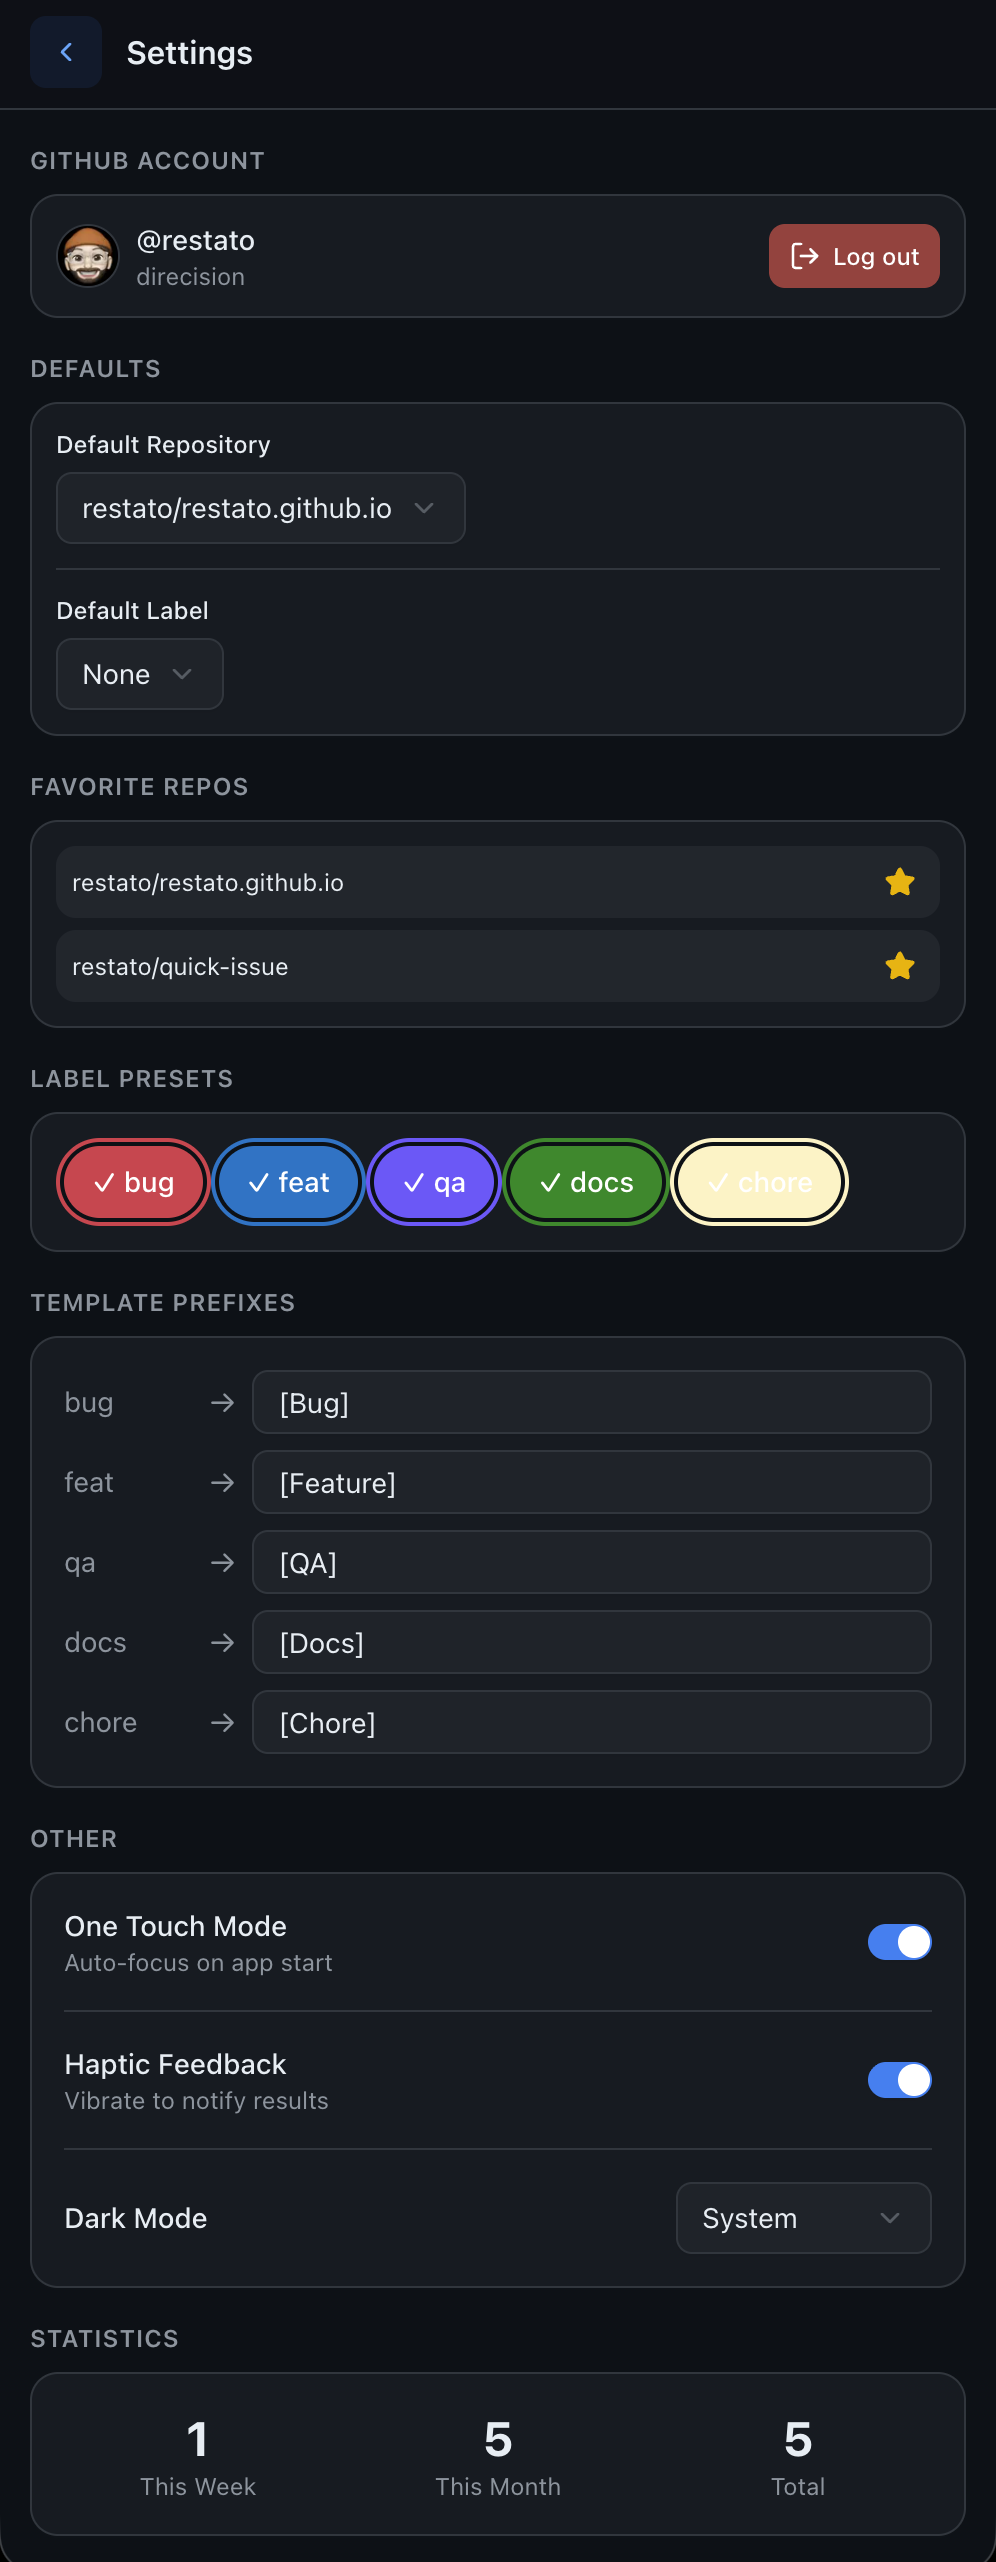Turn off Haptic Feedback
The image size is (996, 2562).
(898, 2081)
